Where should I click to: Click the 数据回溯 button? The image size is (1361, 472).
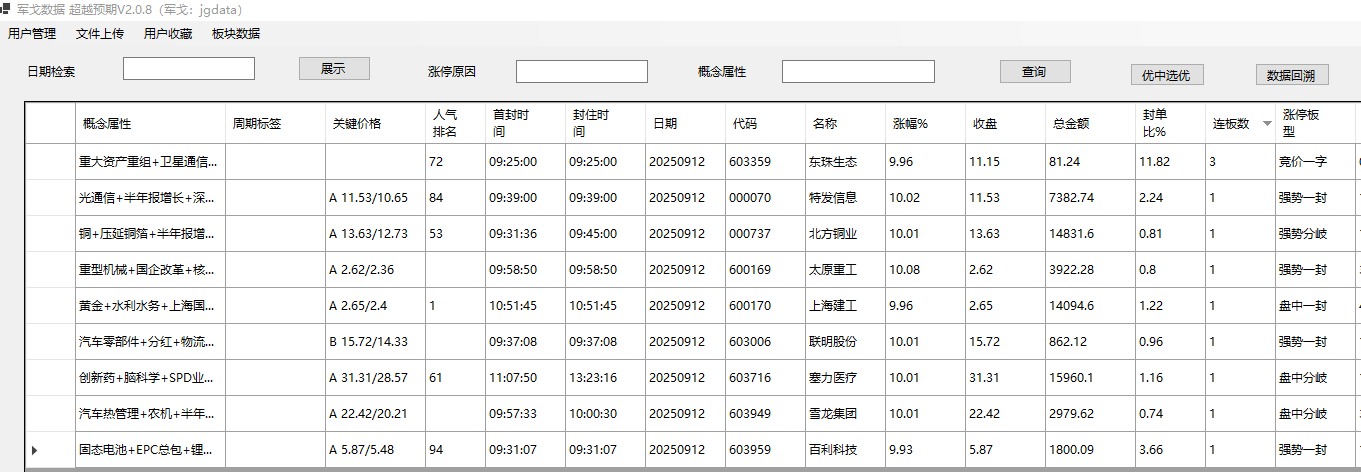coord(1291,75)
